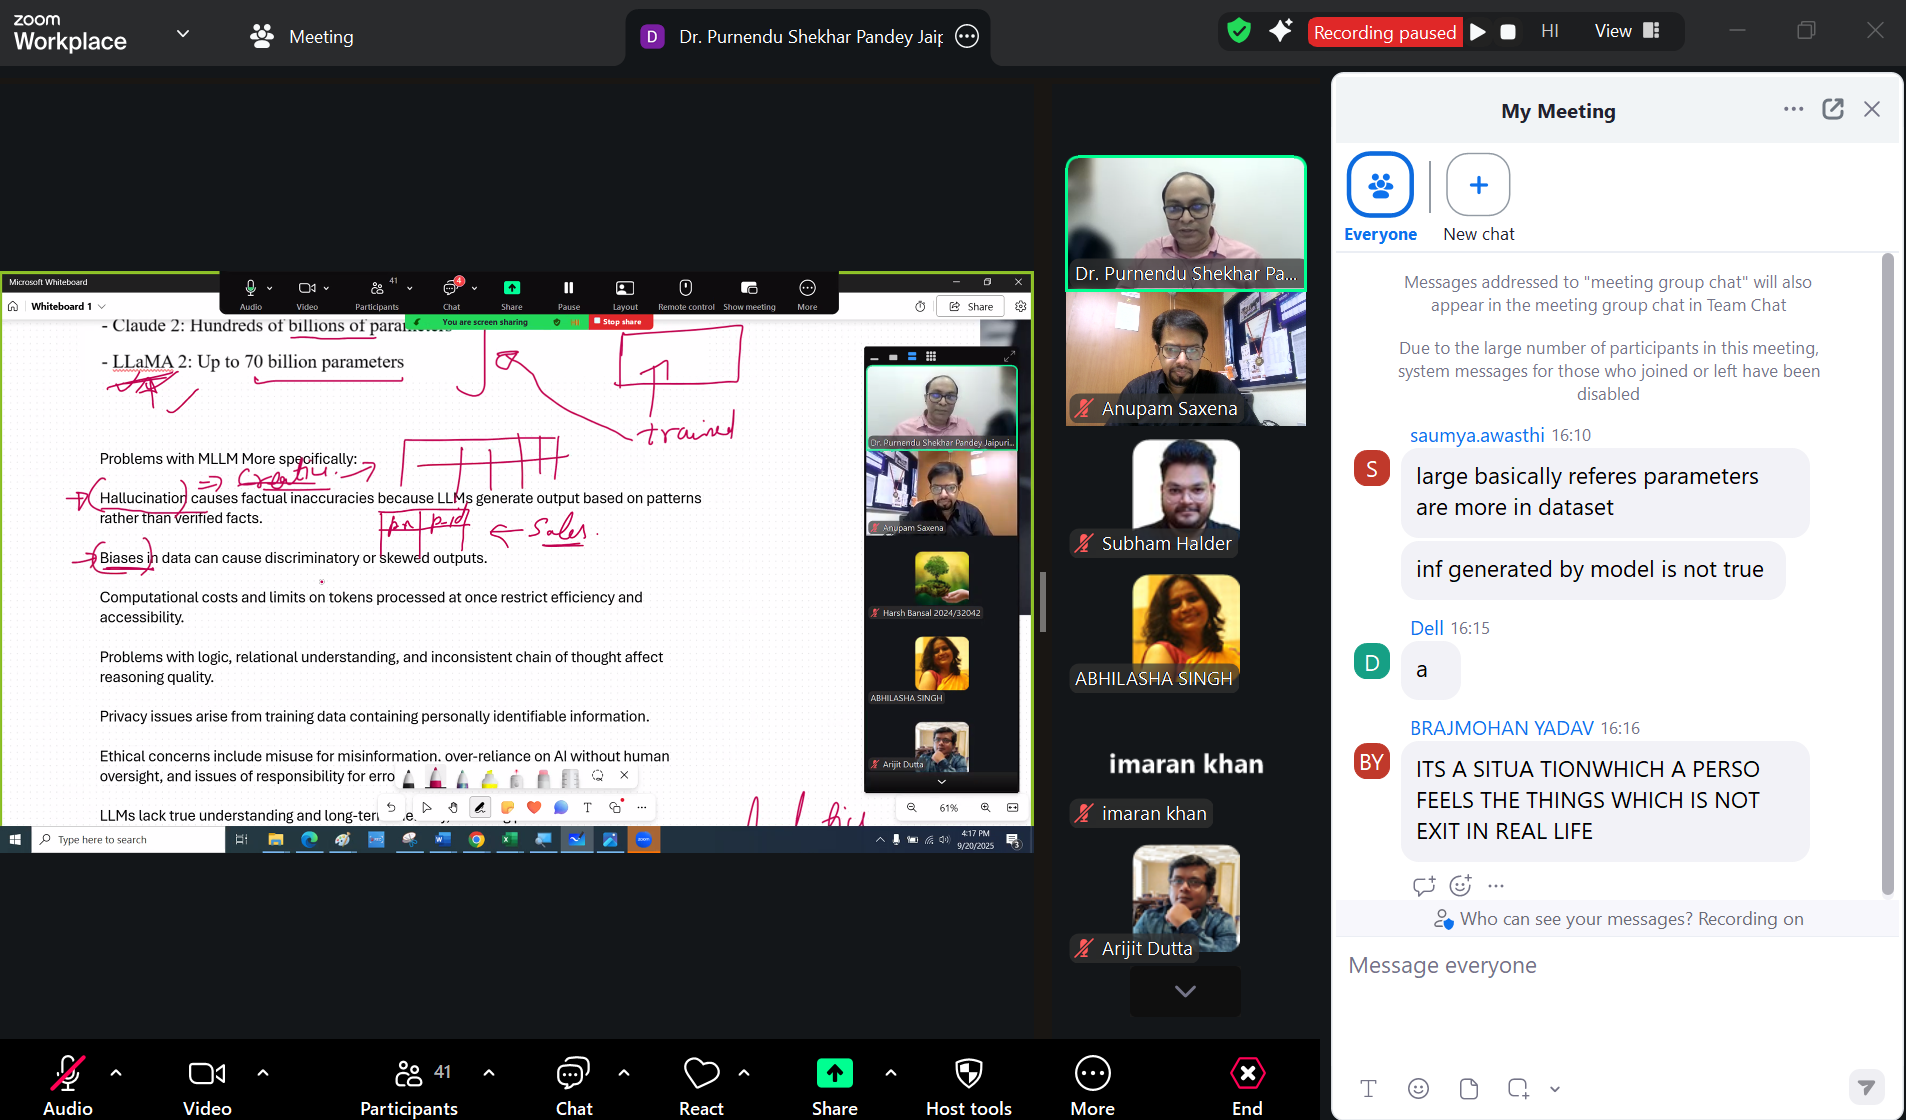The height and width of the screenshot is (1120, 1906).
Task: Resume the paused recording
Action: pos(1477,32)
